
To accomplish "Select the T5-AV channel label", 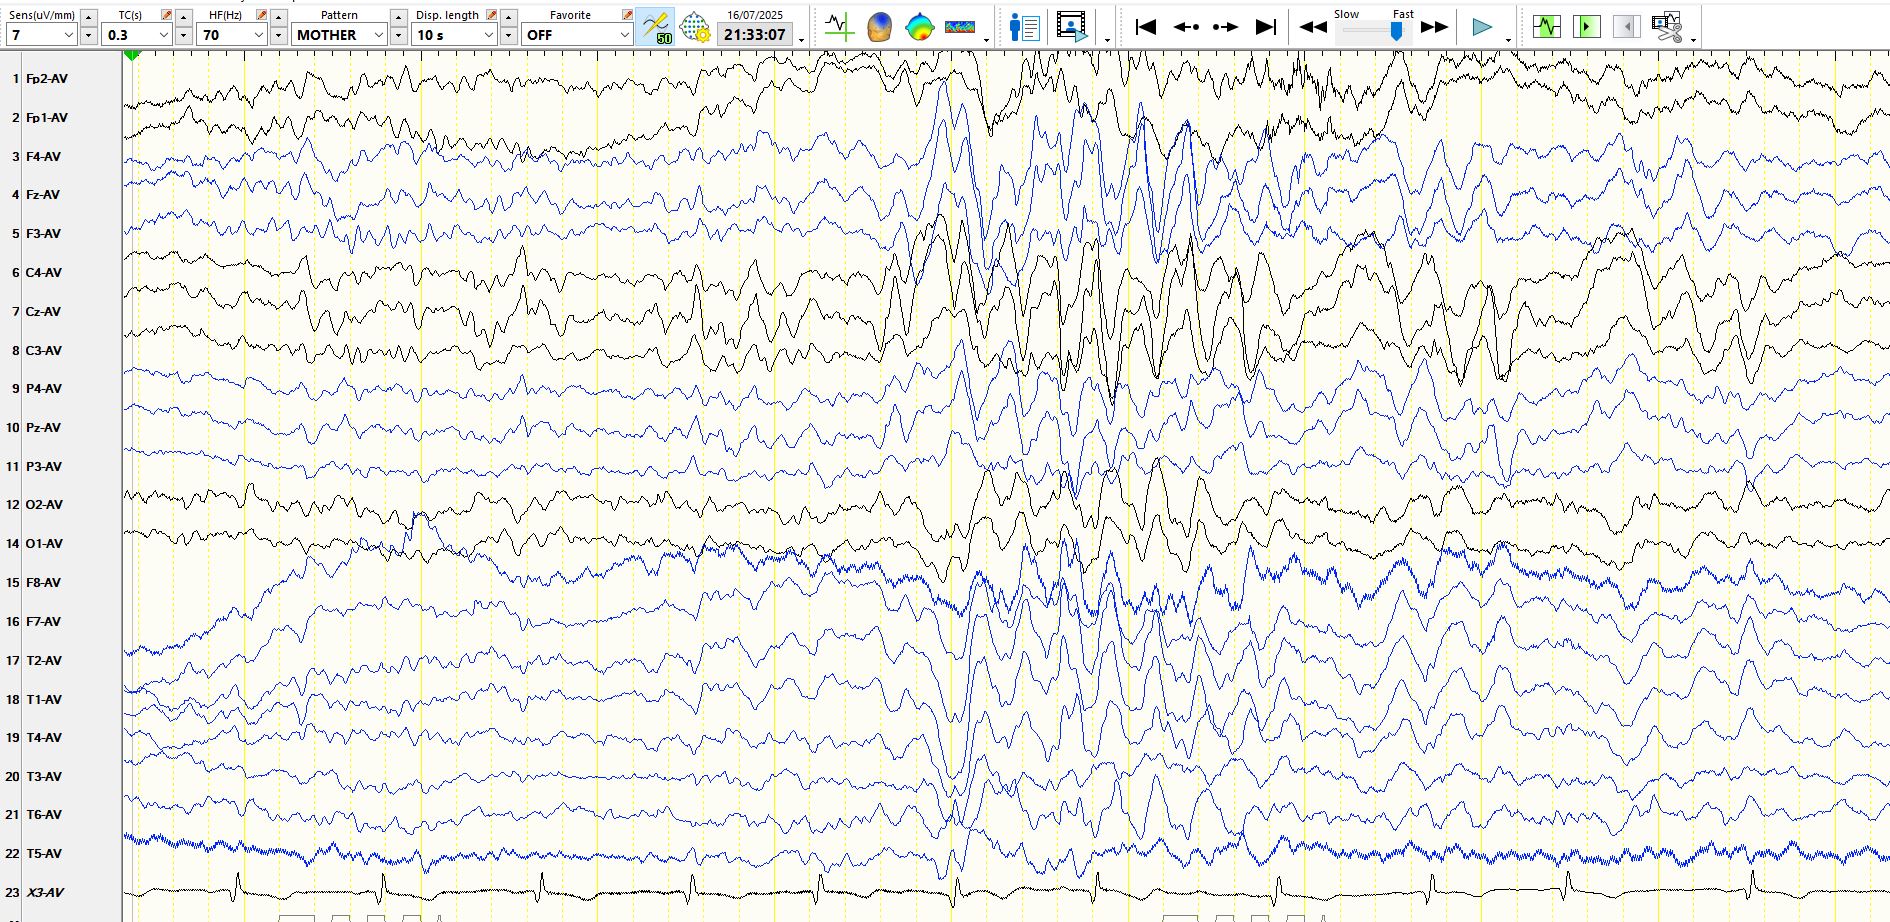I will [x=43, y=854].
